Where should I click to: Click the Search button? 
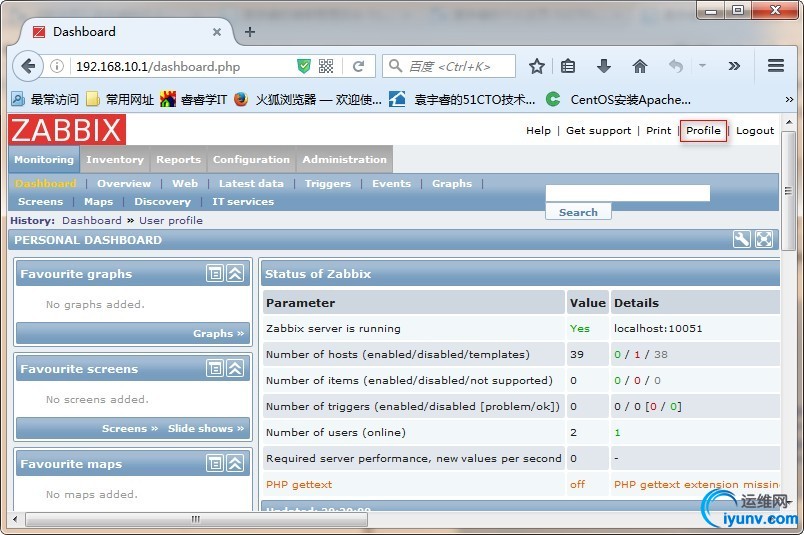[578, 212]
